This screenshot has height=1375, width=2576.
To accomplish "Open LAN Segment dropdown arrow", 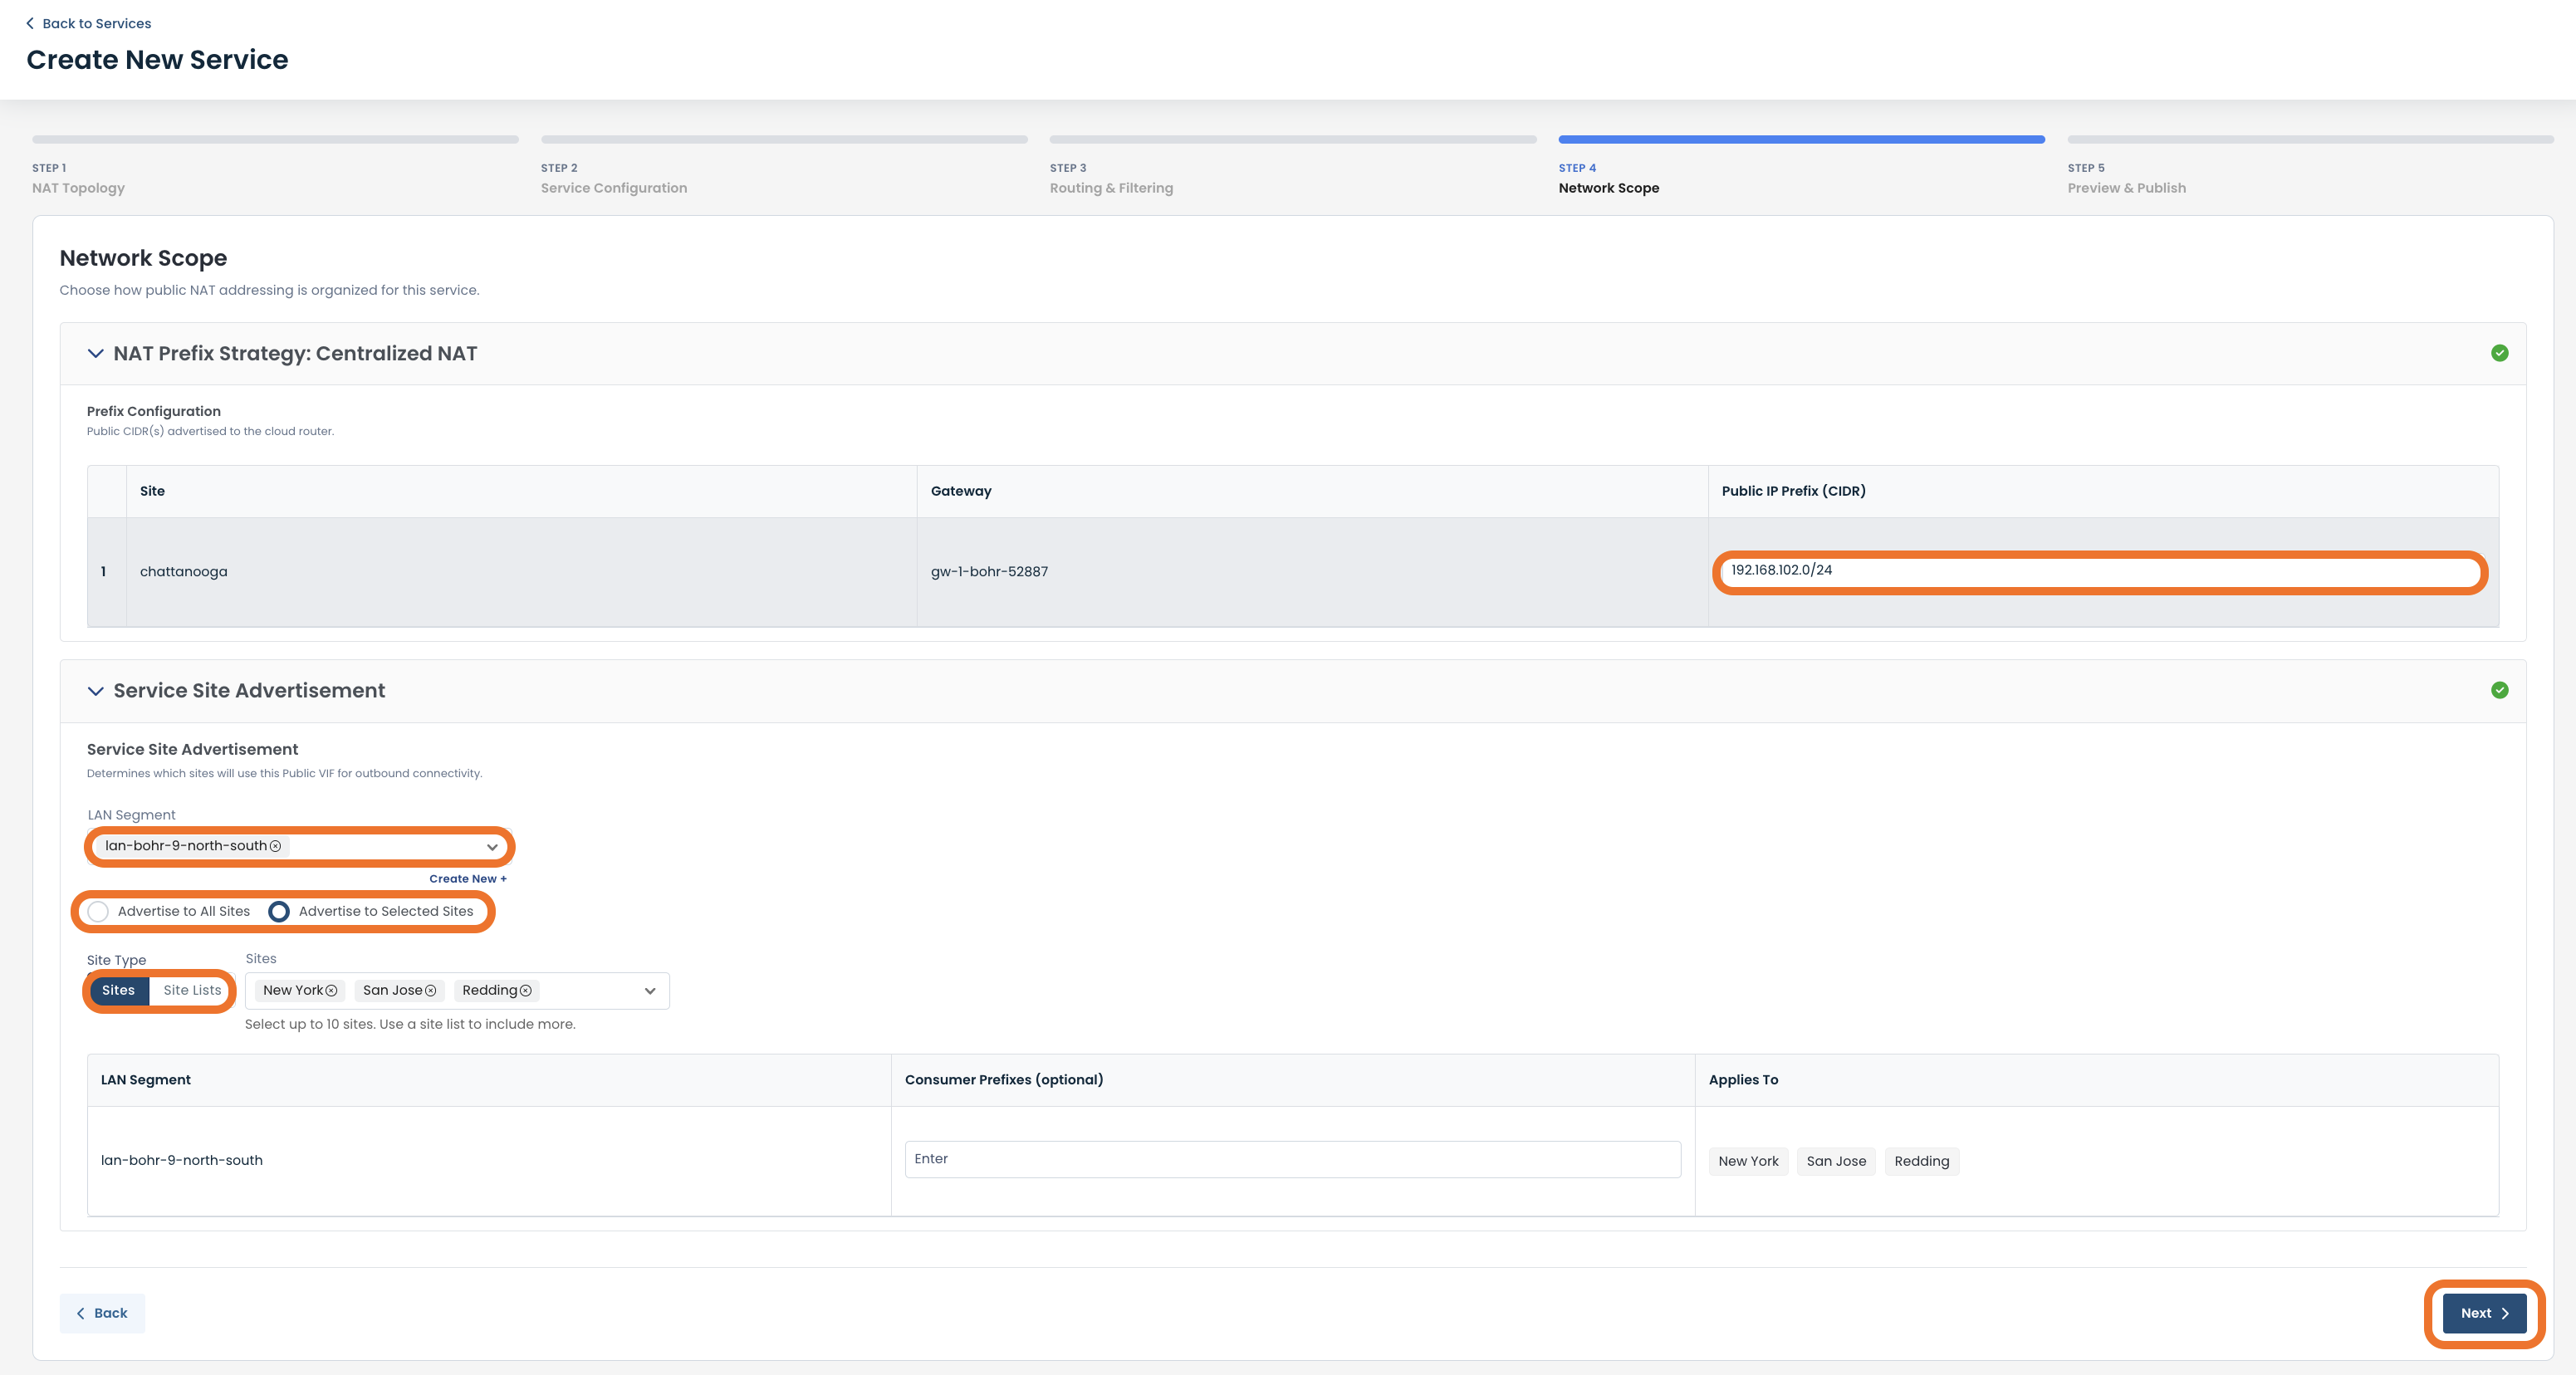I will pos(492,847).
